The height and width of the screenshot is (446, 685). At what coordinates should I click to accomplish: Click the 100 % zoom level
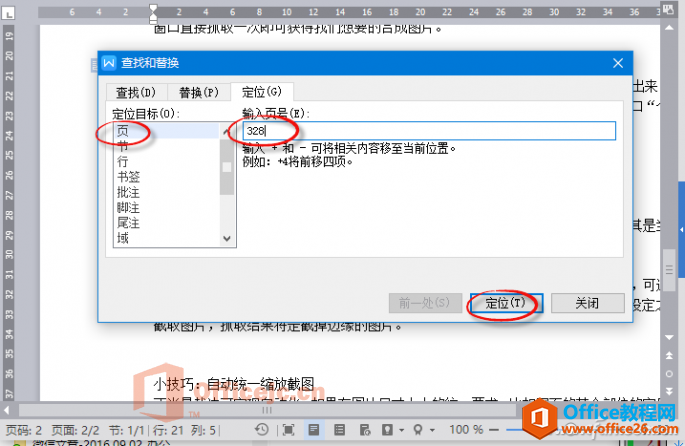click(466, 430)
